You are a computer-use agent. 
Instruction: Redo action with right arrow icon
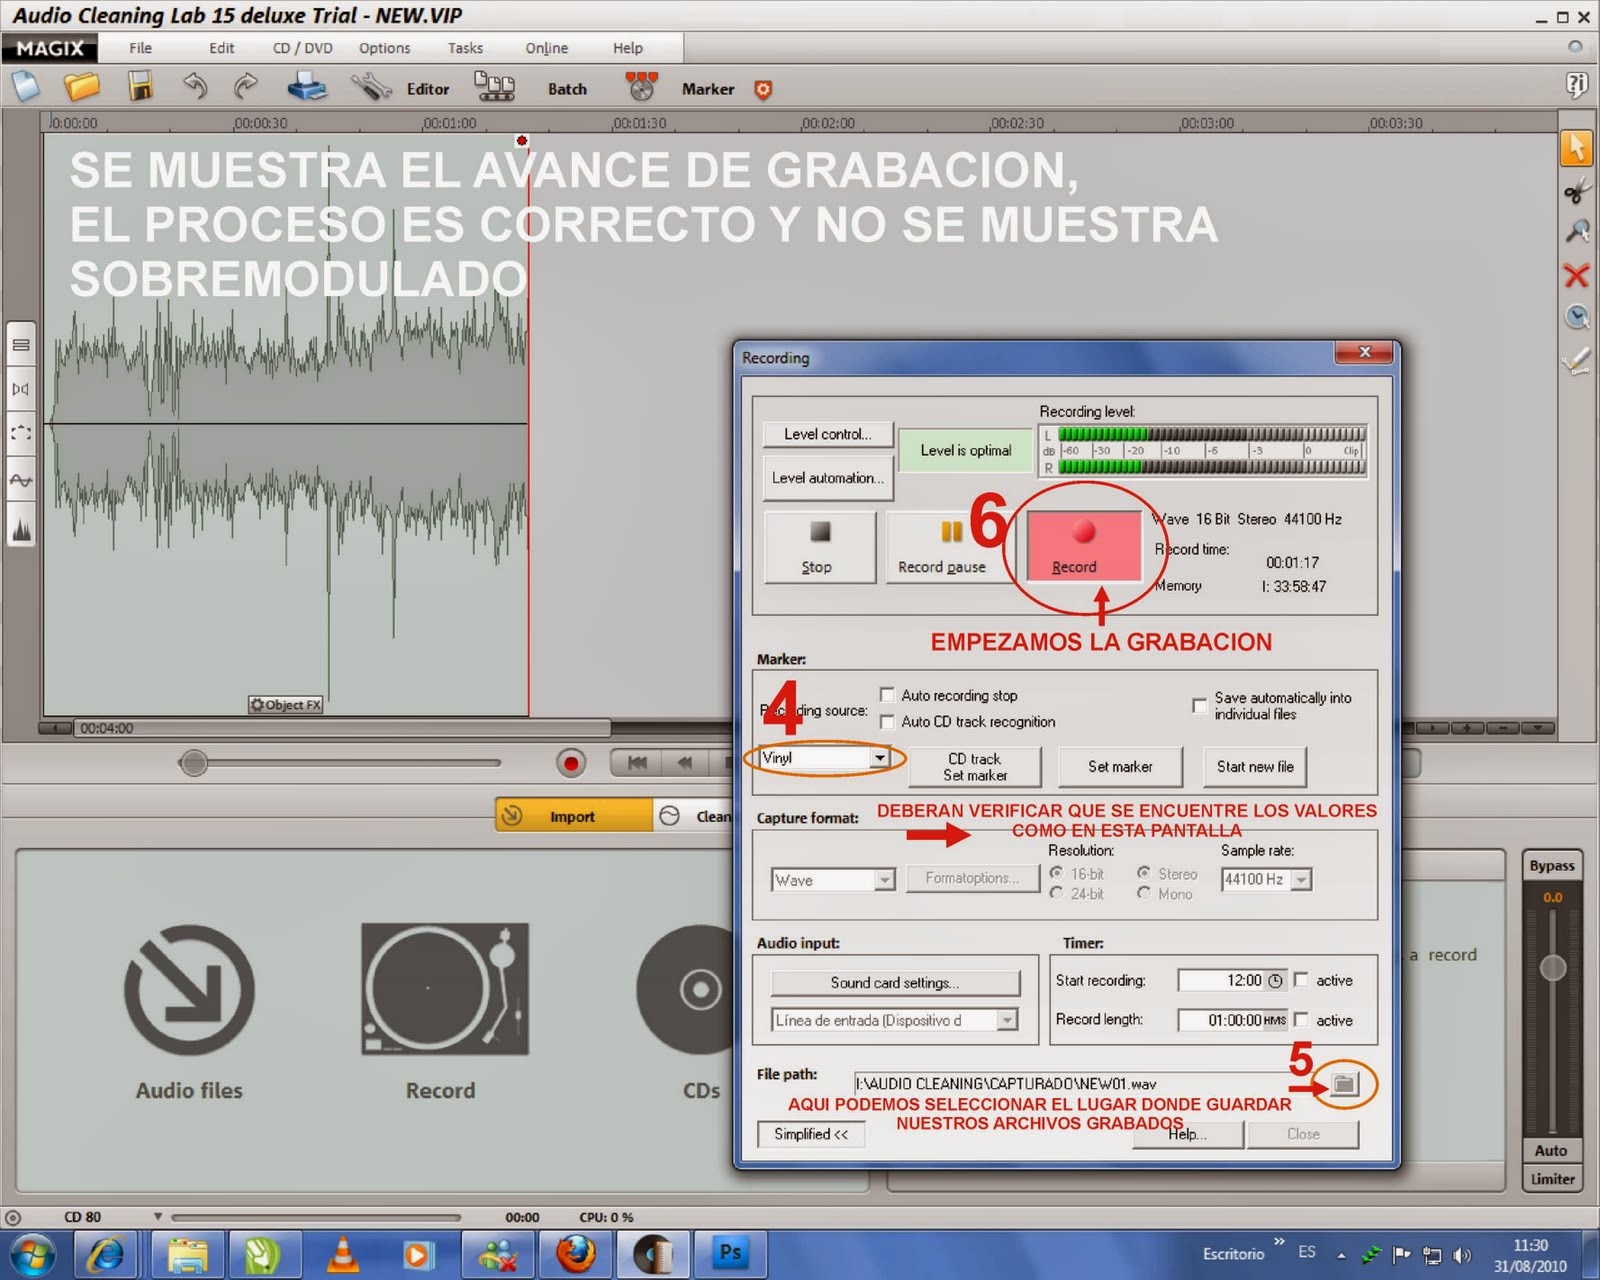click(x=245, y=87)
